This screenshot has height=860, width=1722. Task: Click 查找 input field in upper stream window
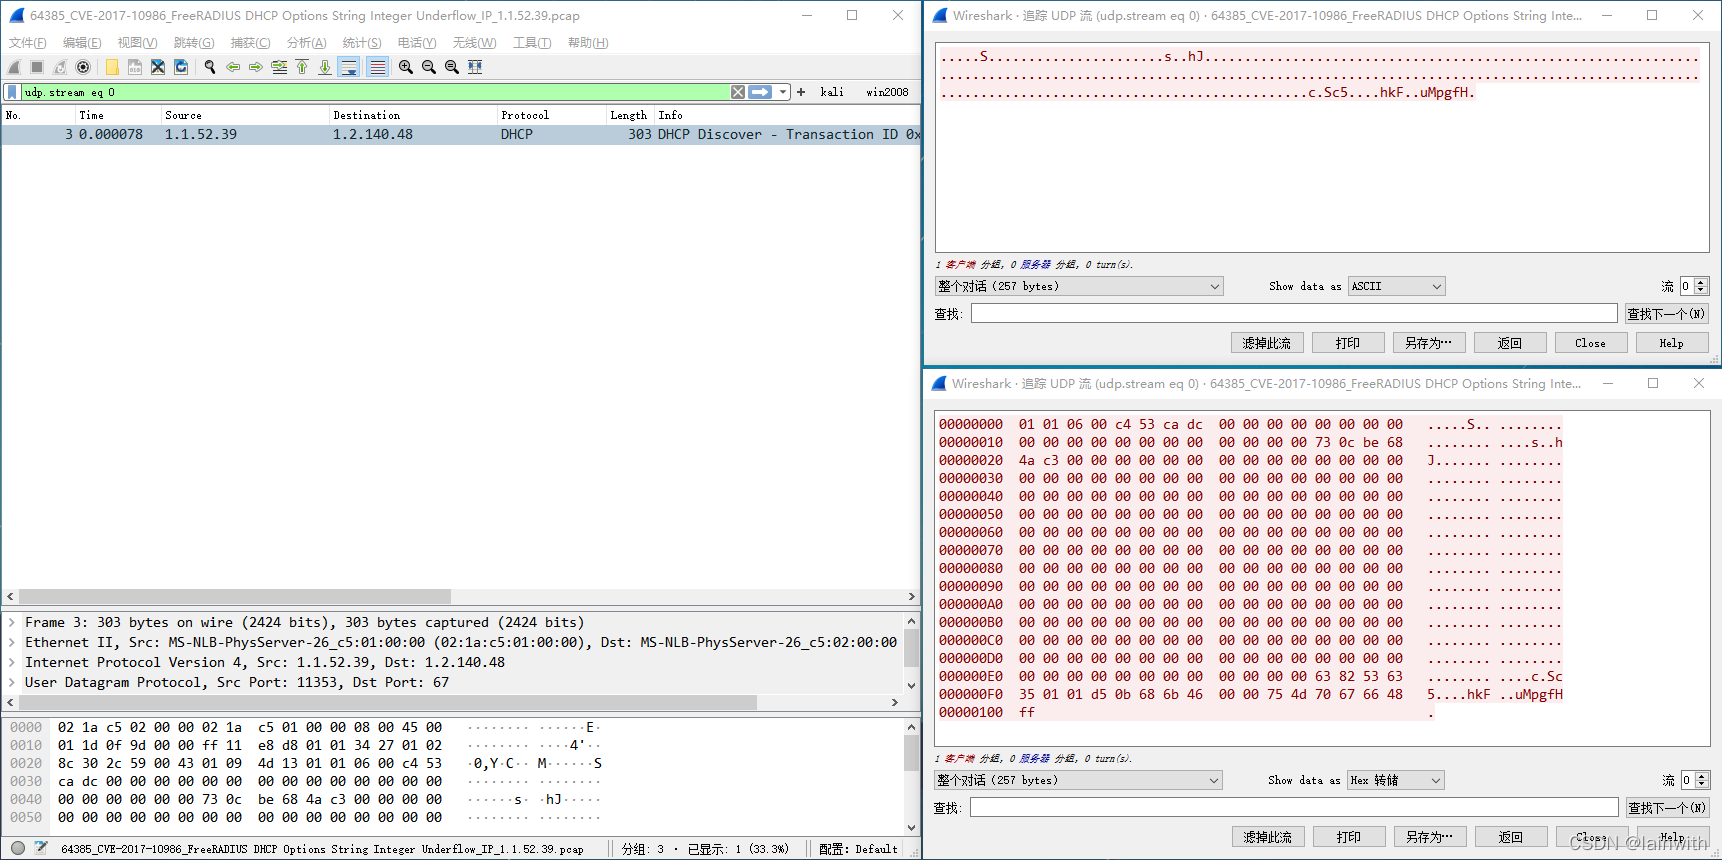(x=1294, y=314)
